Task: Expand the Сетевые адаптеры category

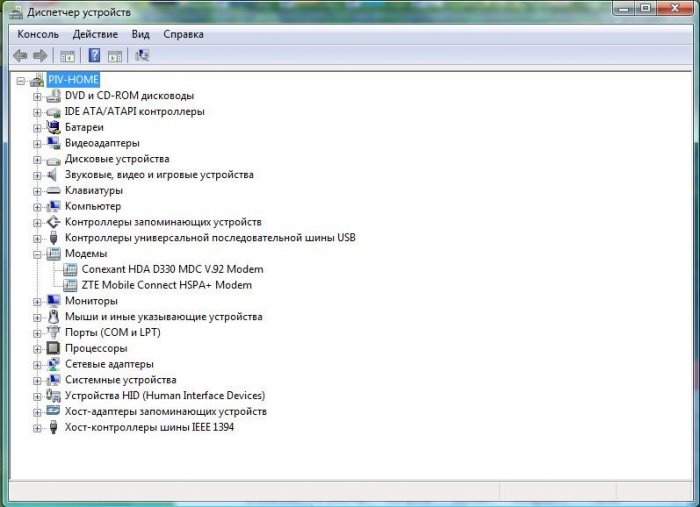Action: point(38,364)
